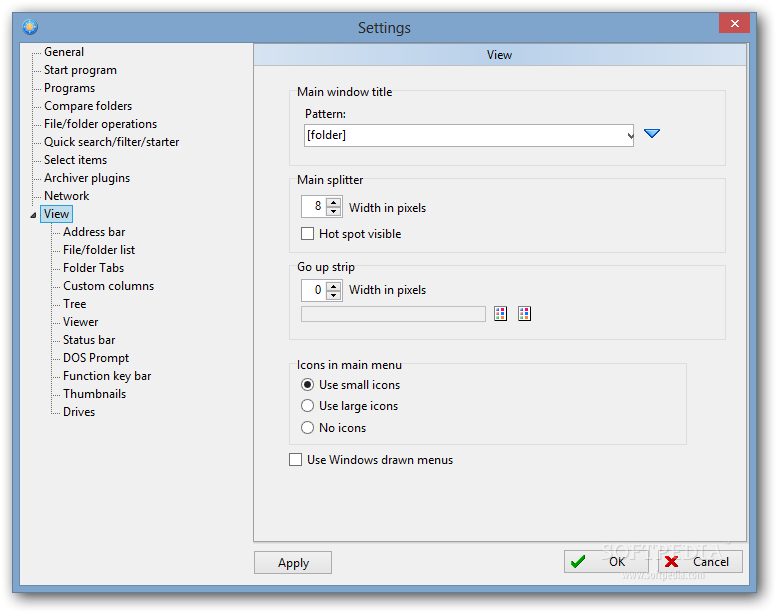Decrease Go up strip width with down arrow
The height and width of the screenshot is (613, 777).
[334, 295]
